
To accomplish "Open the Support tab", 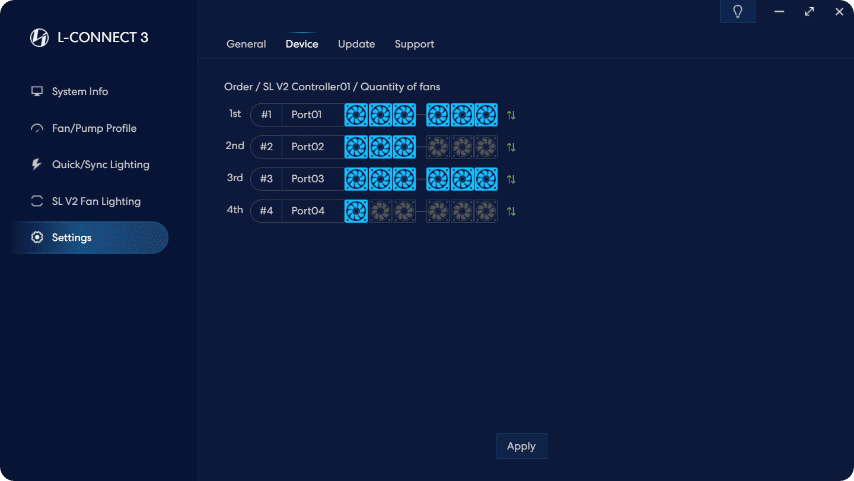I will point(414,44).
